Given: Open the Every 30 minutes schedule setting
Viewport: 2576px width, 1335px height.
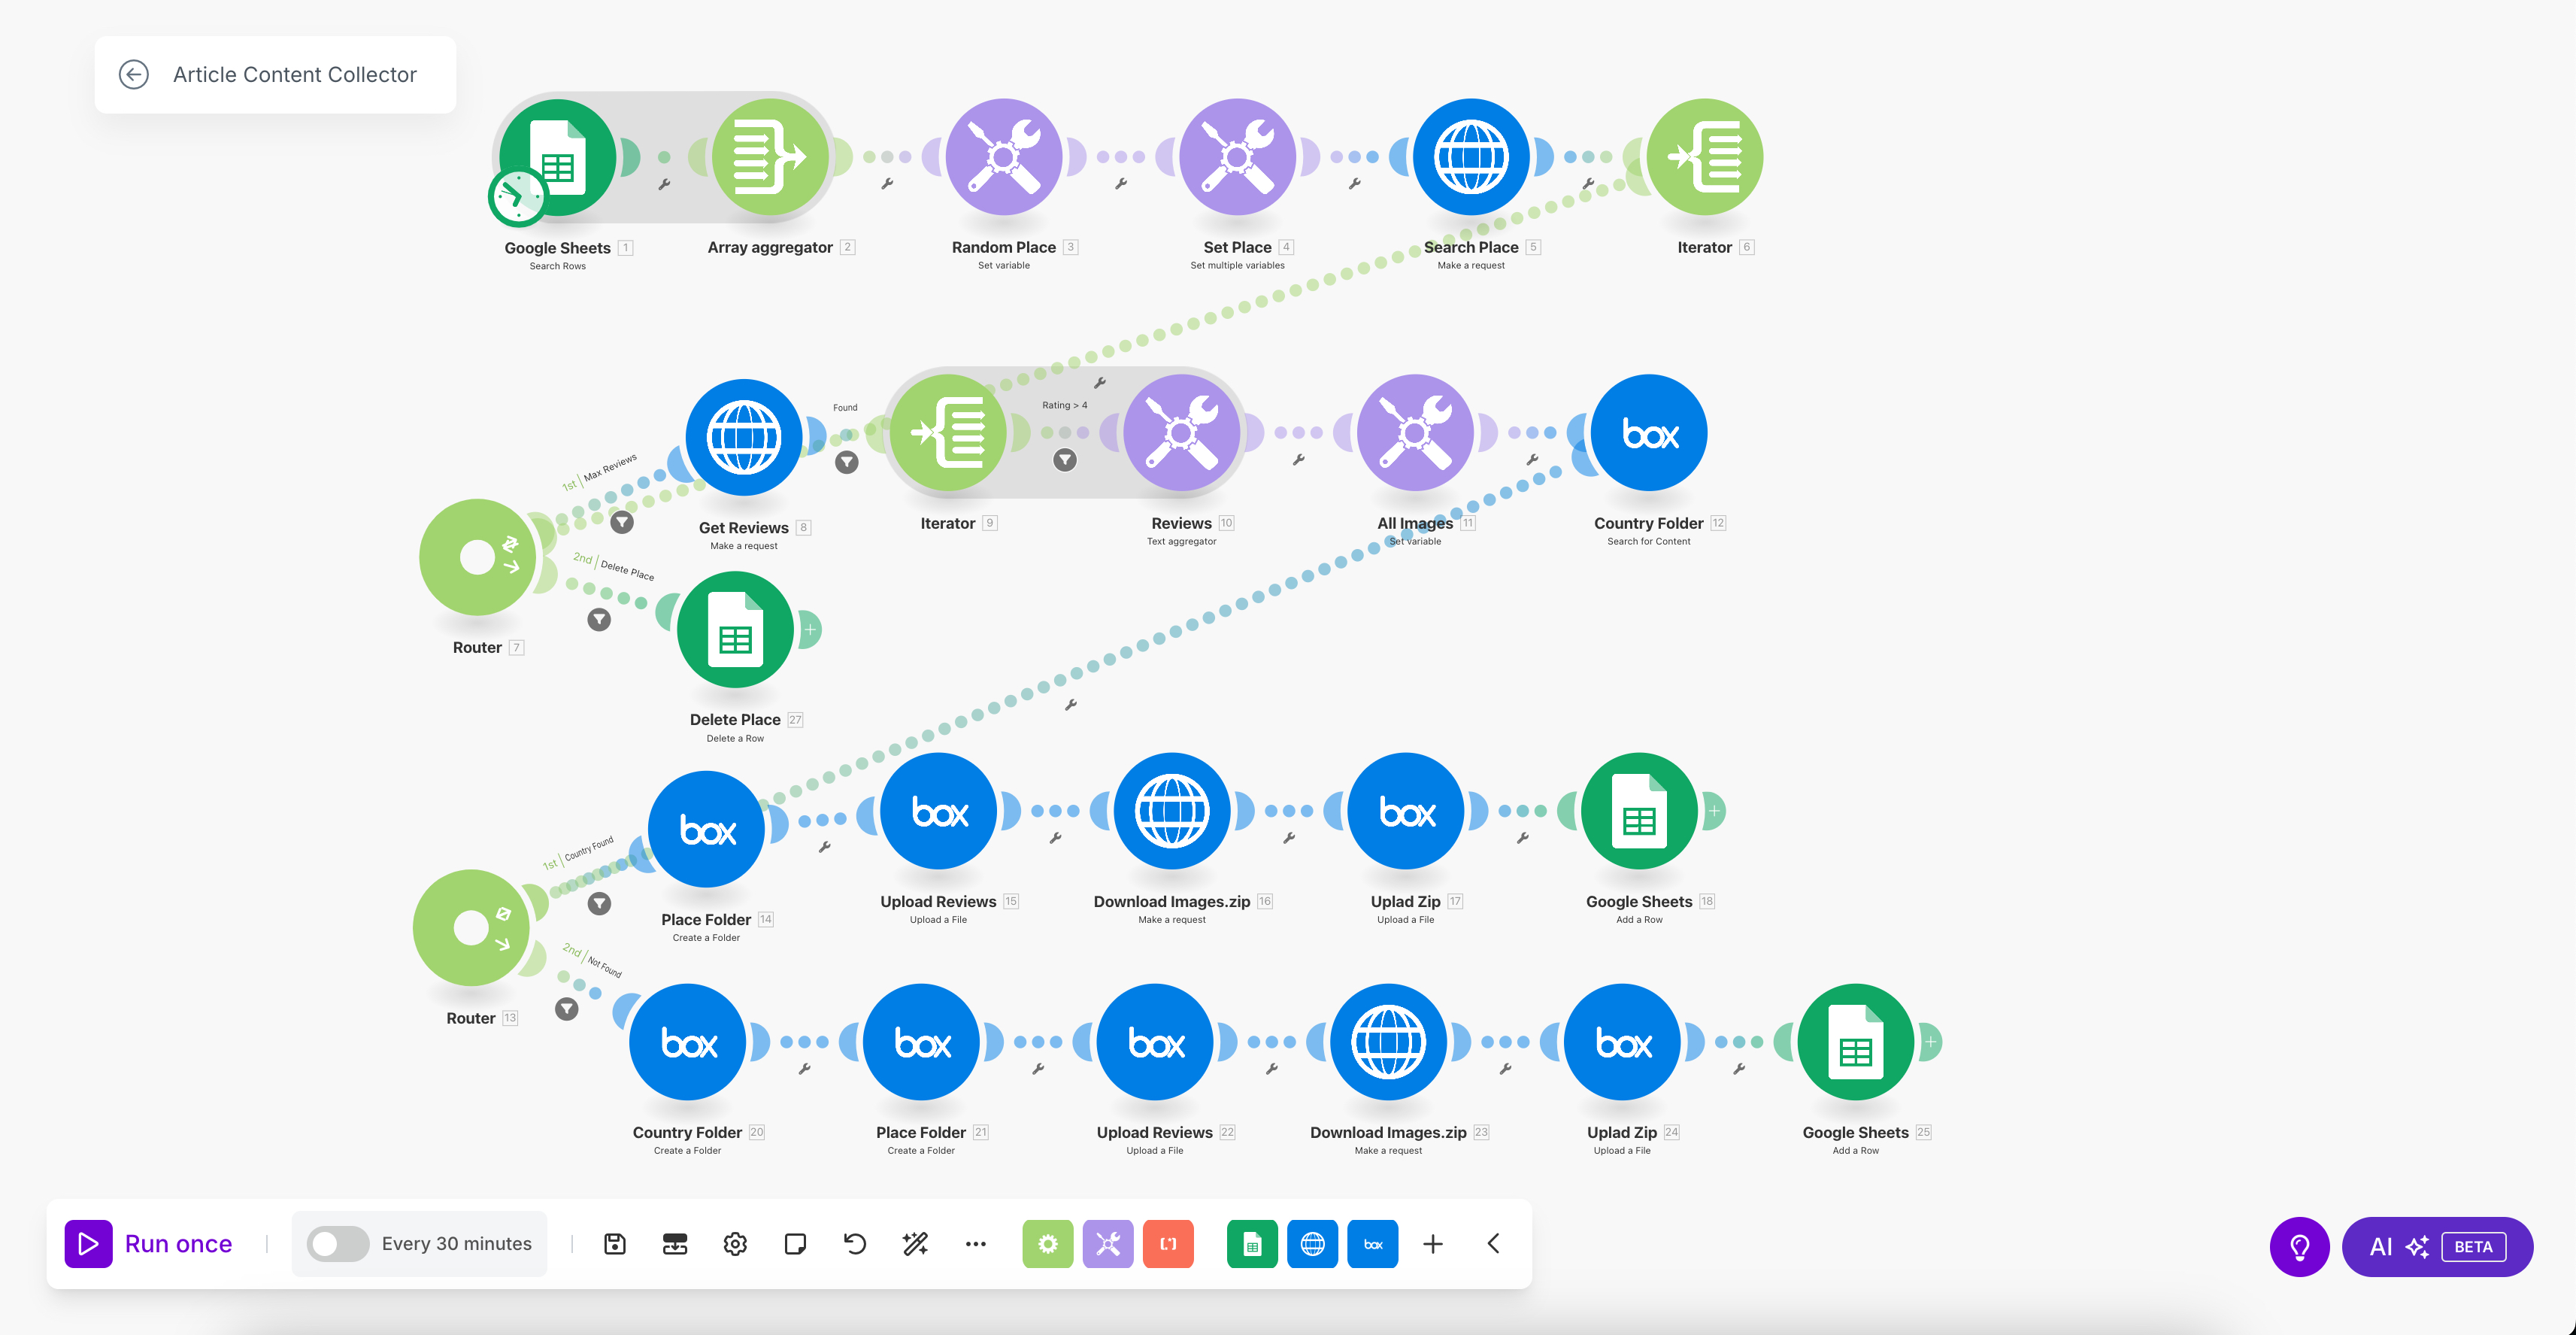Looking at the screenshot, I should click(x=456, y=1244).
